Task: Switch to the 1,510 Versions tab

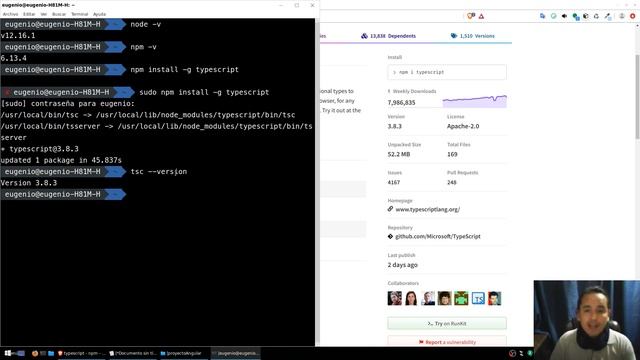Action: (x=472, y=36)
